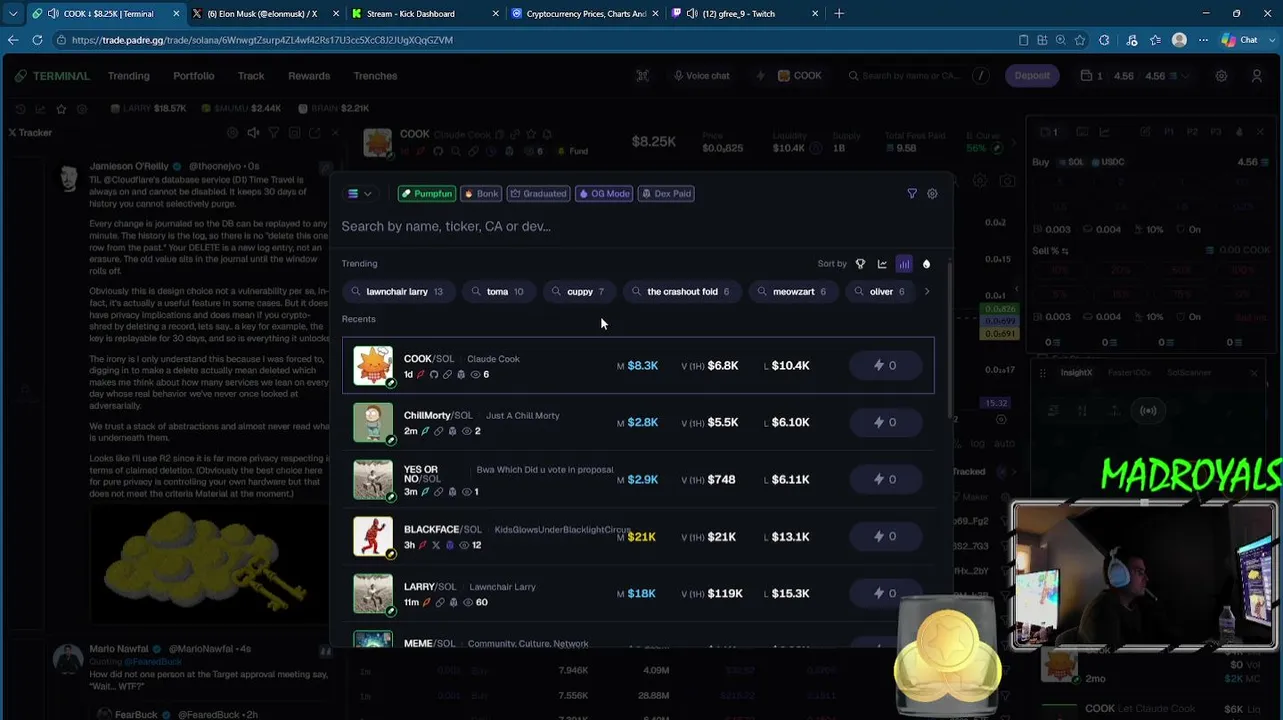Image resolution: width=1283 pixels, height=720 pixels.
Task: Sort results by trophy ranking icon
Action: coord(860,264)
